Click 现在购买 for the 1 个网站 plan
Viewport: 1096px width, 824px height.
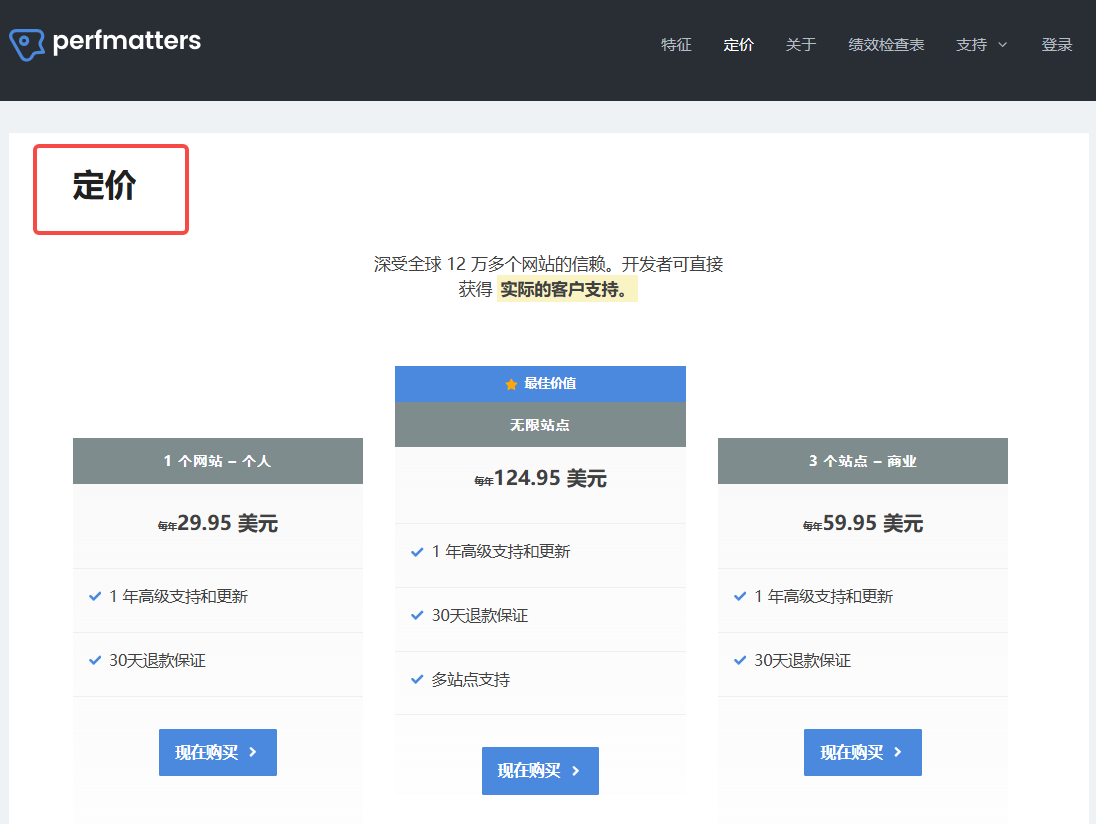(x=217, y=752)
